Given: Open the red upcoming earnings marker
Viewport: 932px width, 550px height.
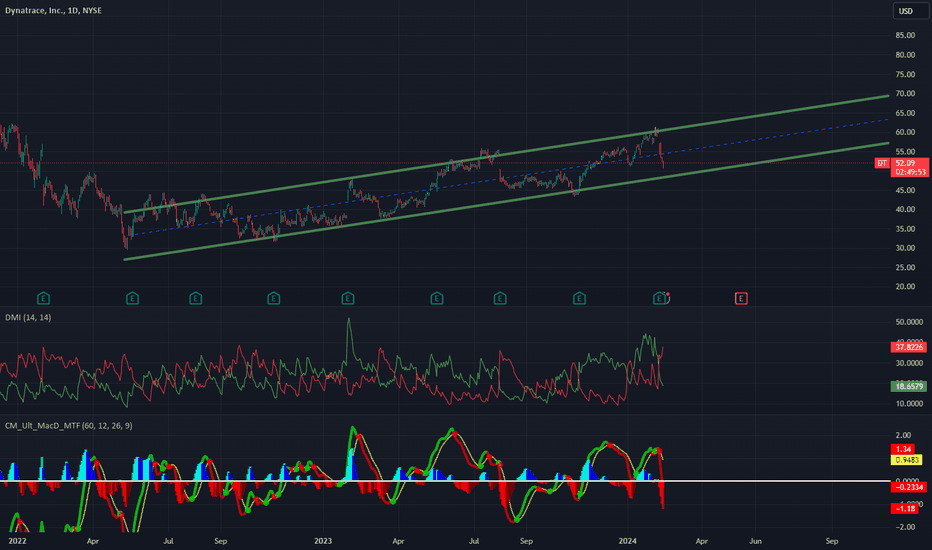Looking at the screenshot, I should pos(741,298).
